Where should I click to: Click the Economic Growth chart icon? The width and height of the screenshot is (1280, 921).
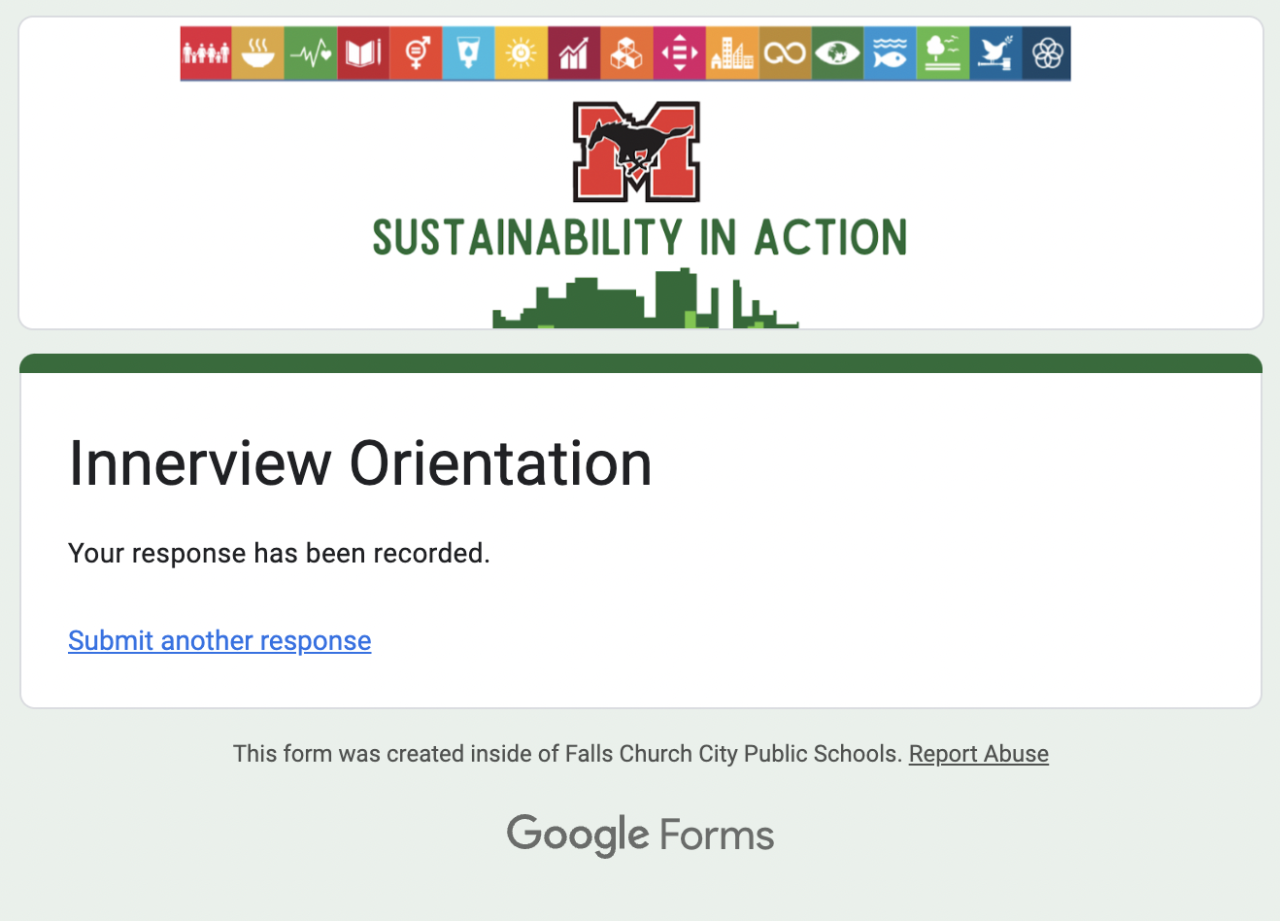(574, 54)
